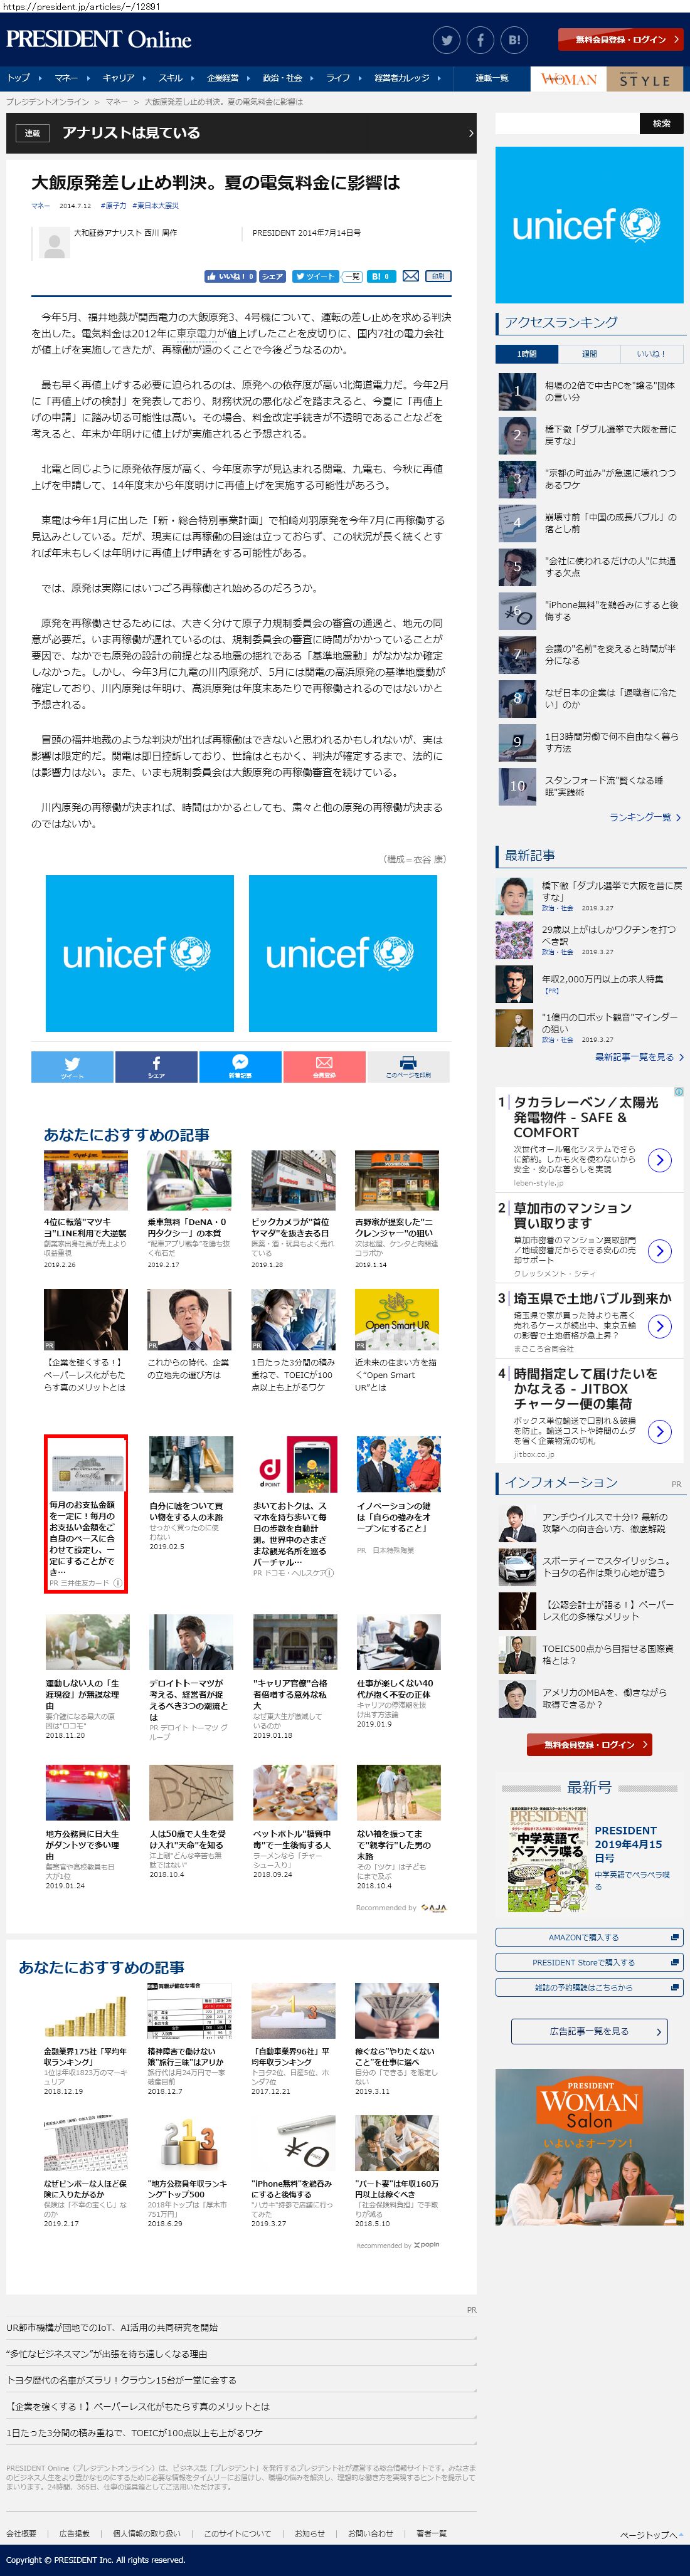Viewport: 690px width, 2576px height.
Task: Expand the スキル navigation menu
Action: coord(177,78)
